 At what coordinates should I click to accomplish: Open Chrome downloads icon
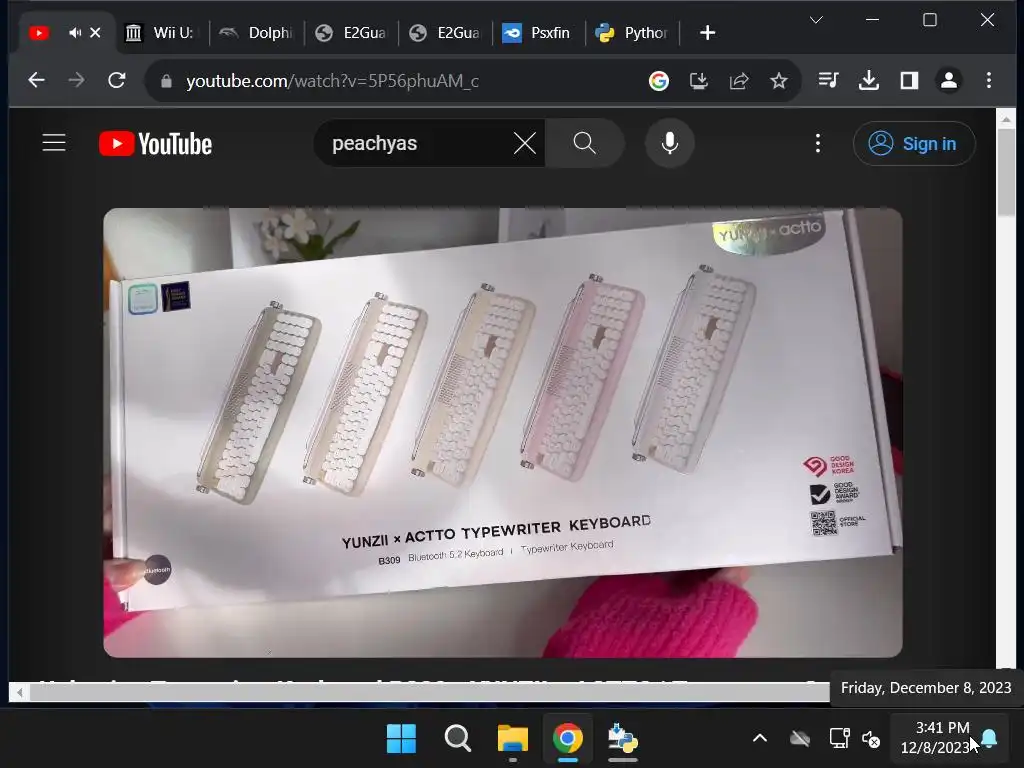[869, 80]
